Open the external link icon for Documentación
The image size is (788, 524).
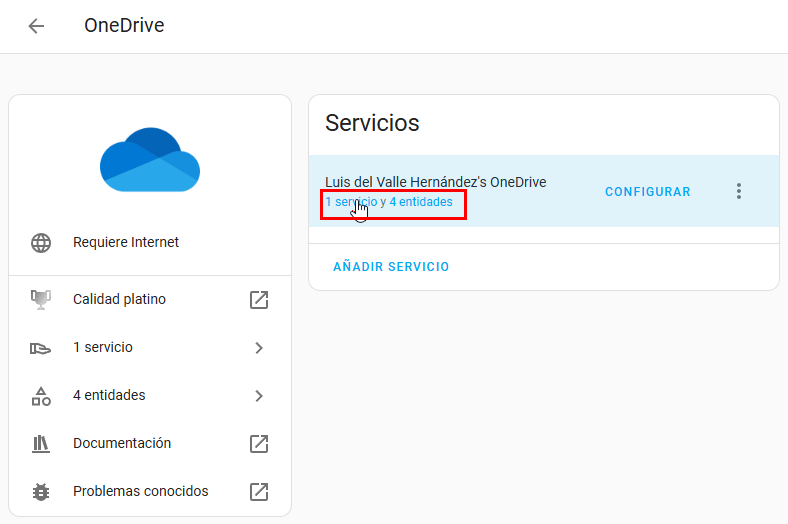[259, 444]
